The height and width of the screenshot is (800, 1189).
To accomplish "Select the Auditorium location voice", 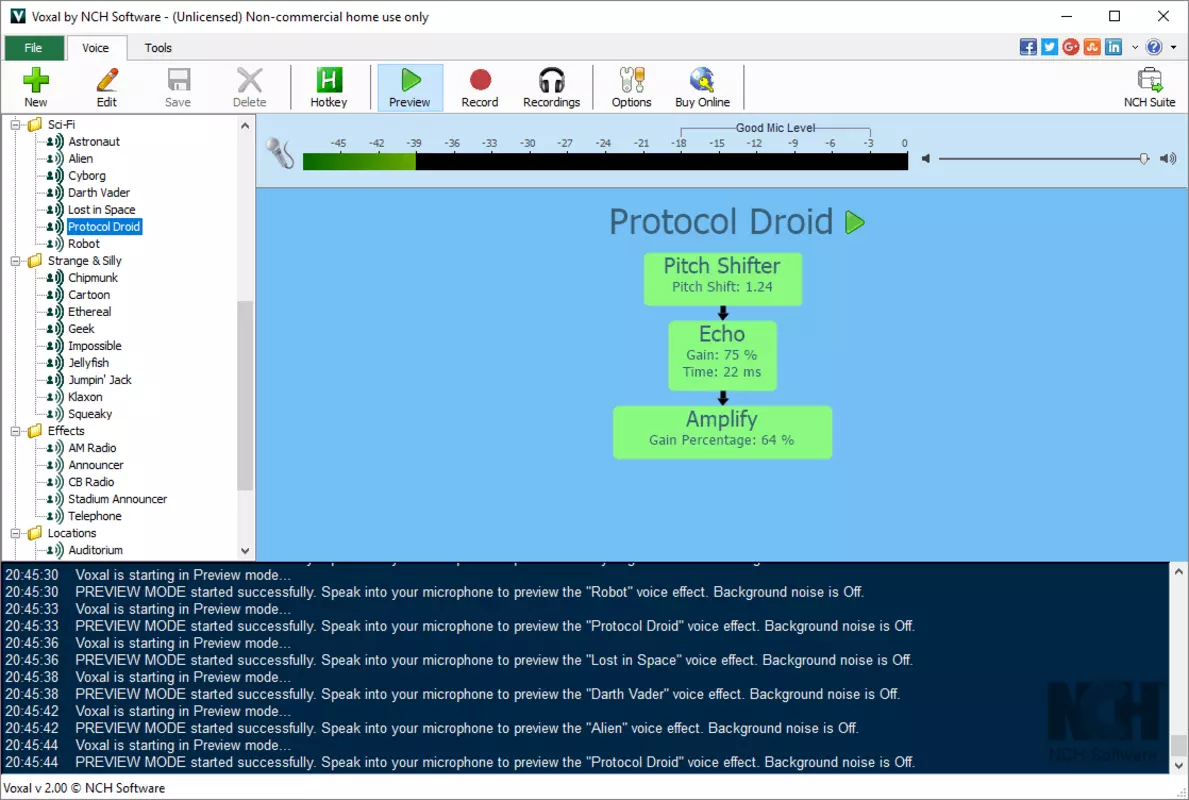I will click(x=96, y=551).
